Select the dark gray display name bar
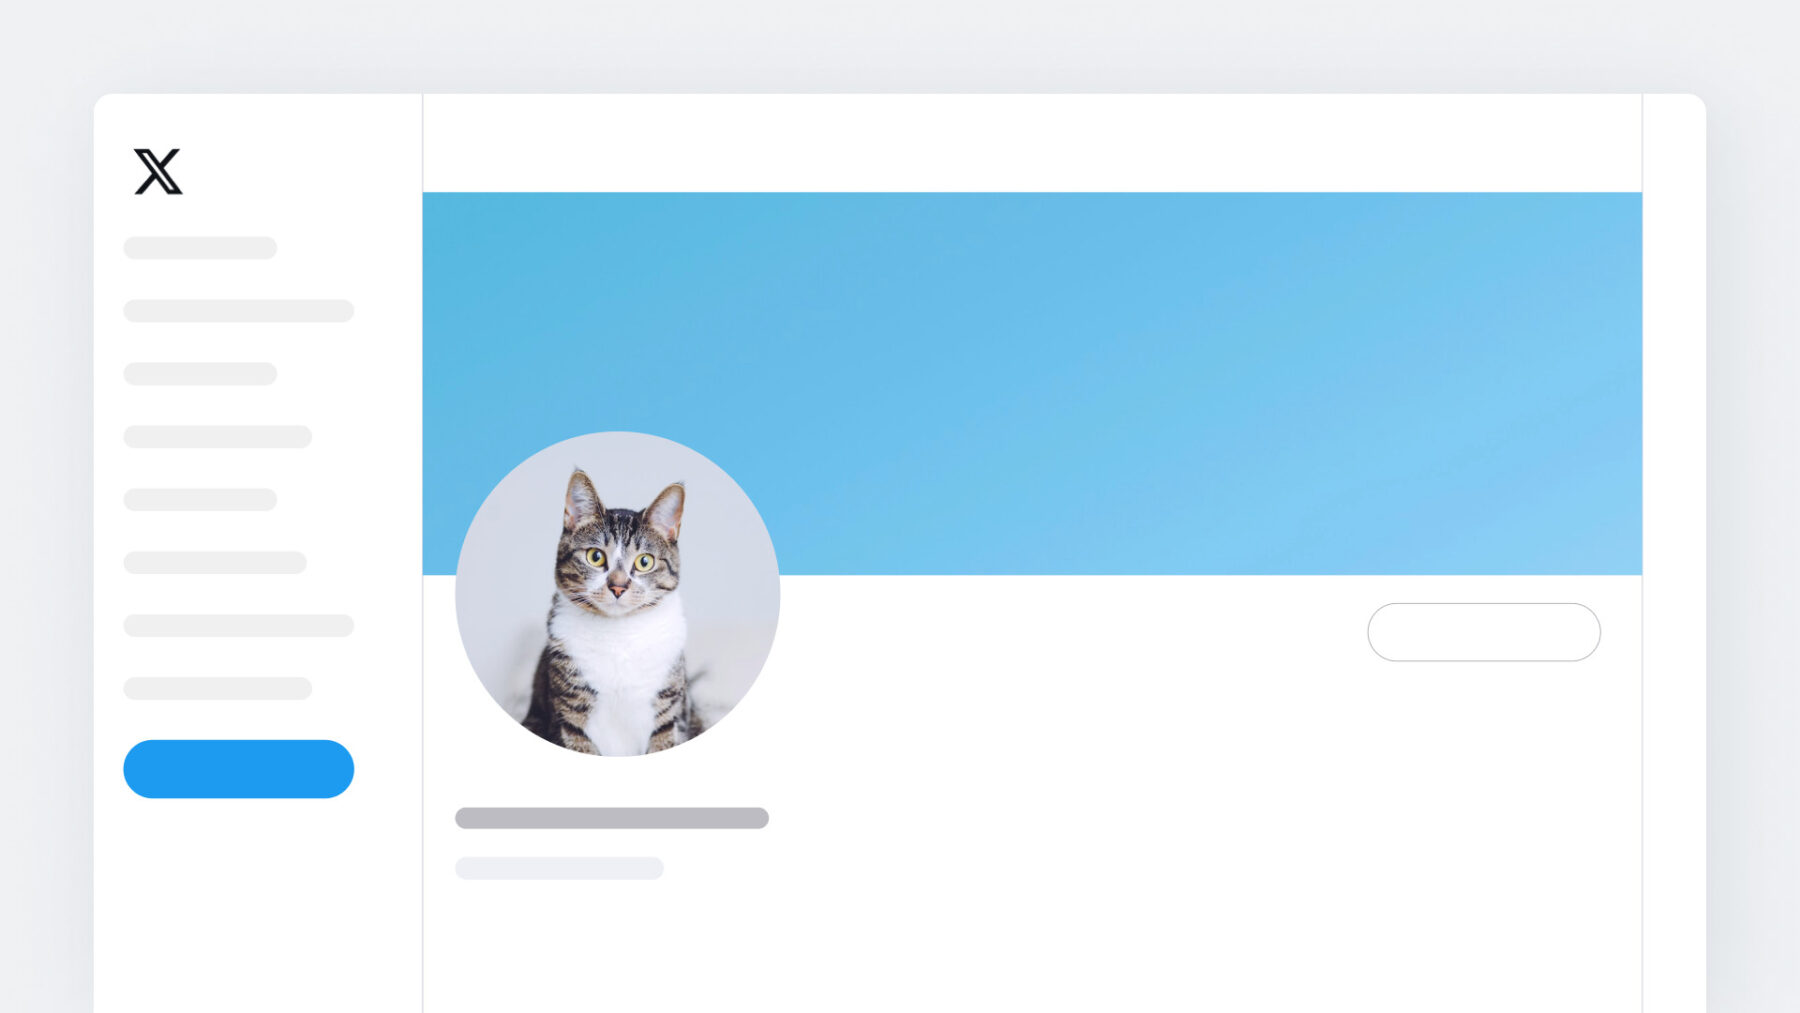 point(612,818)
